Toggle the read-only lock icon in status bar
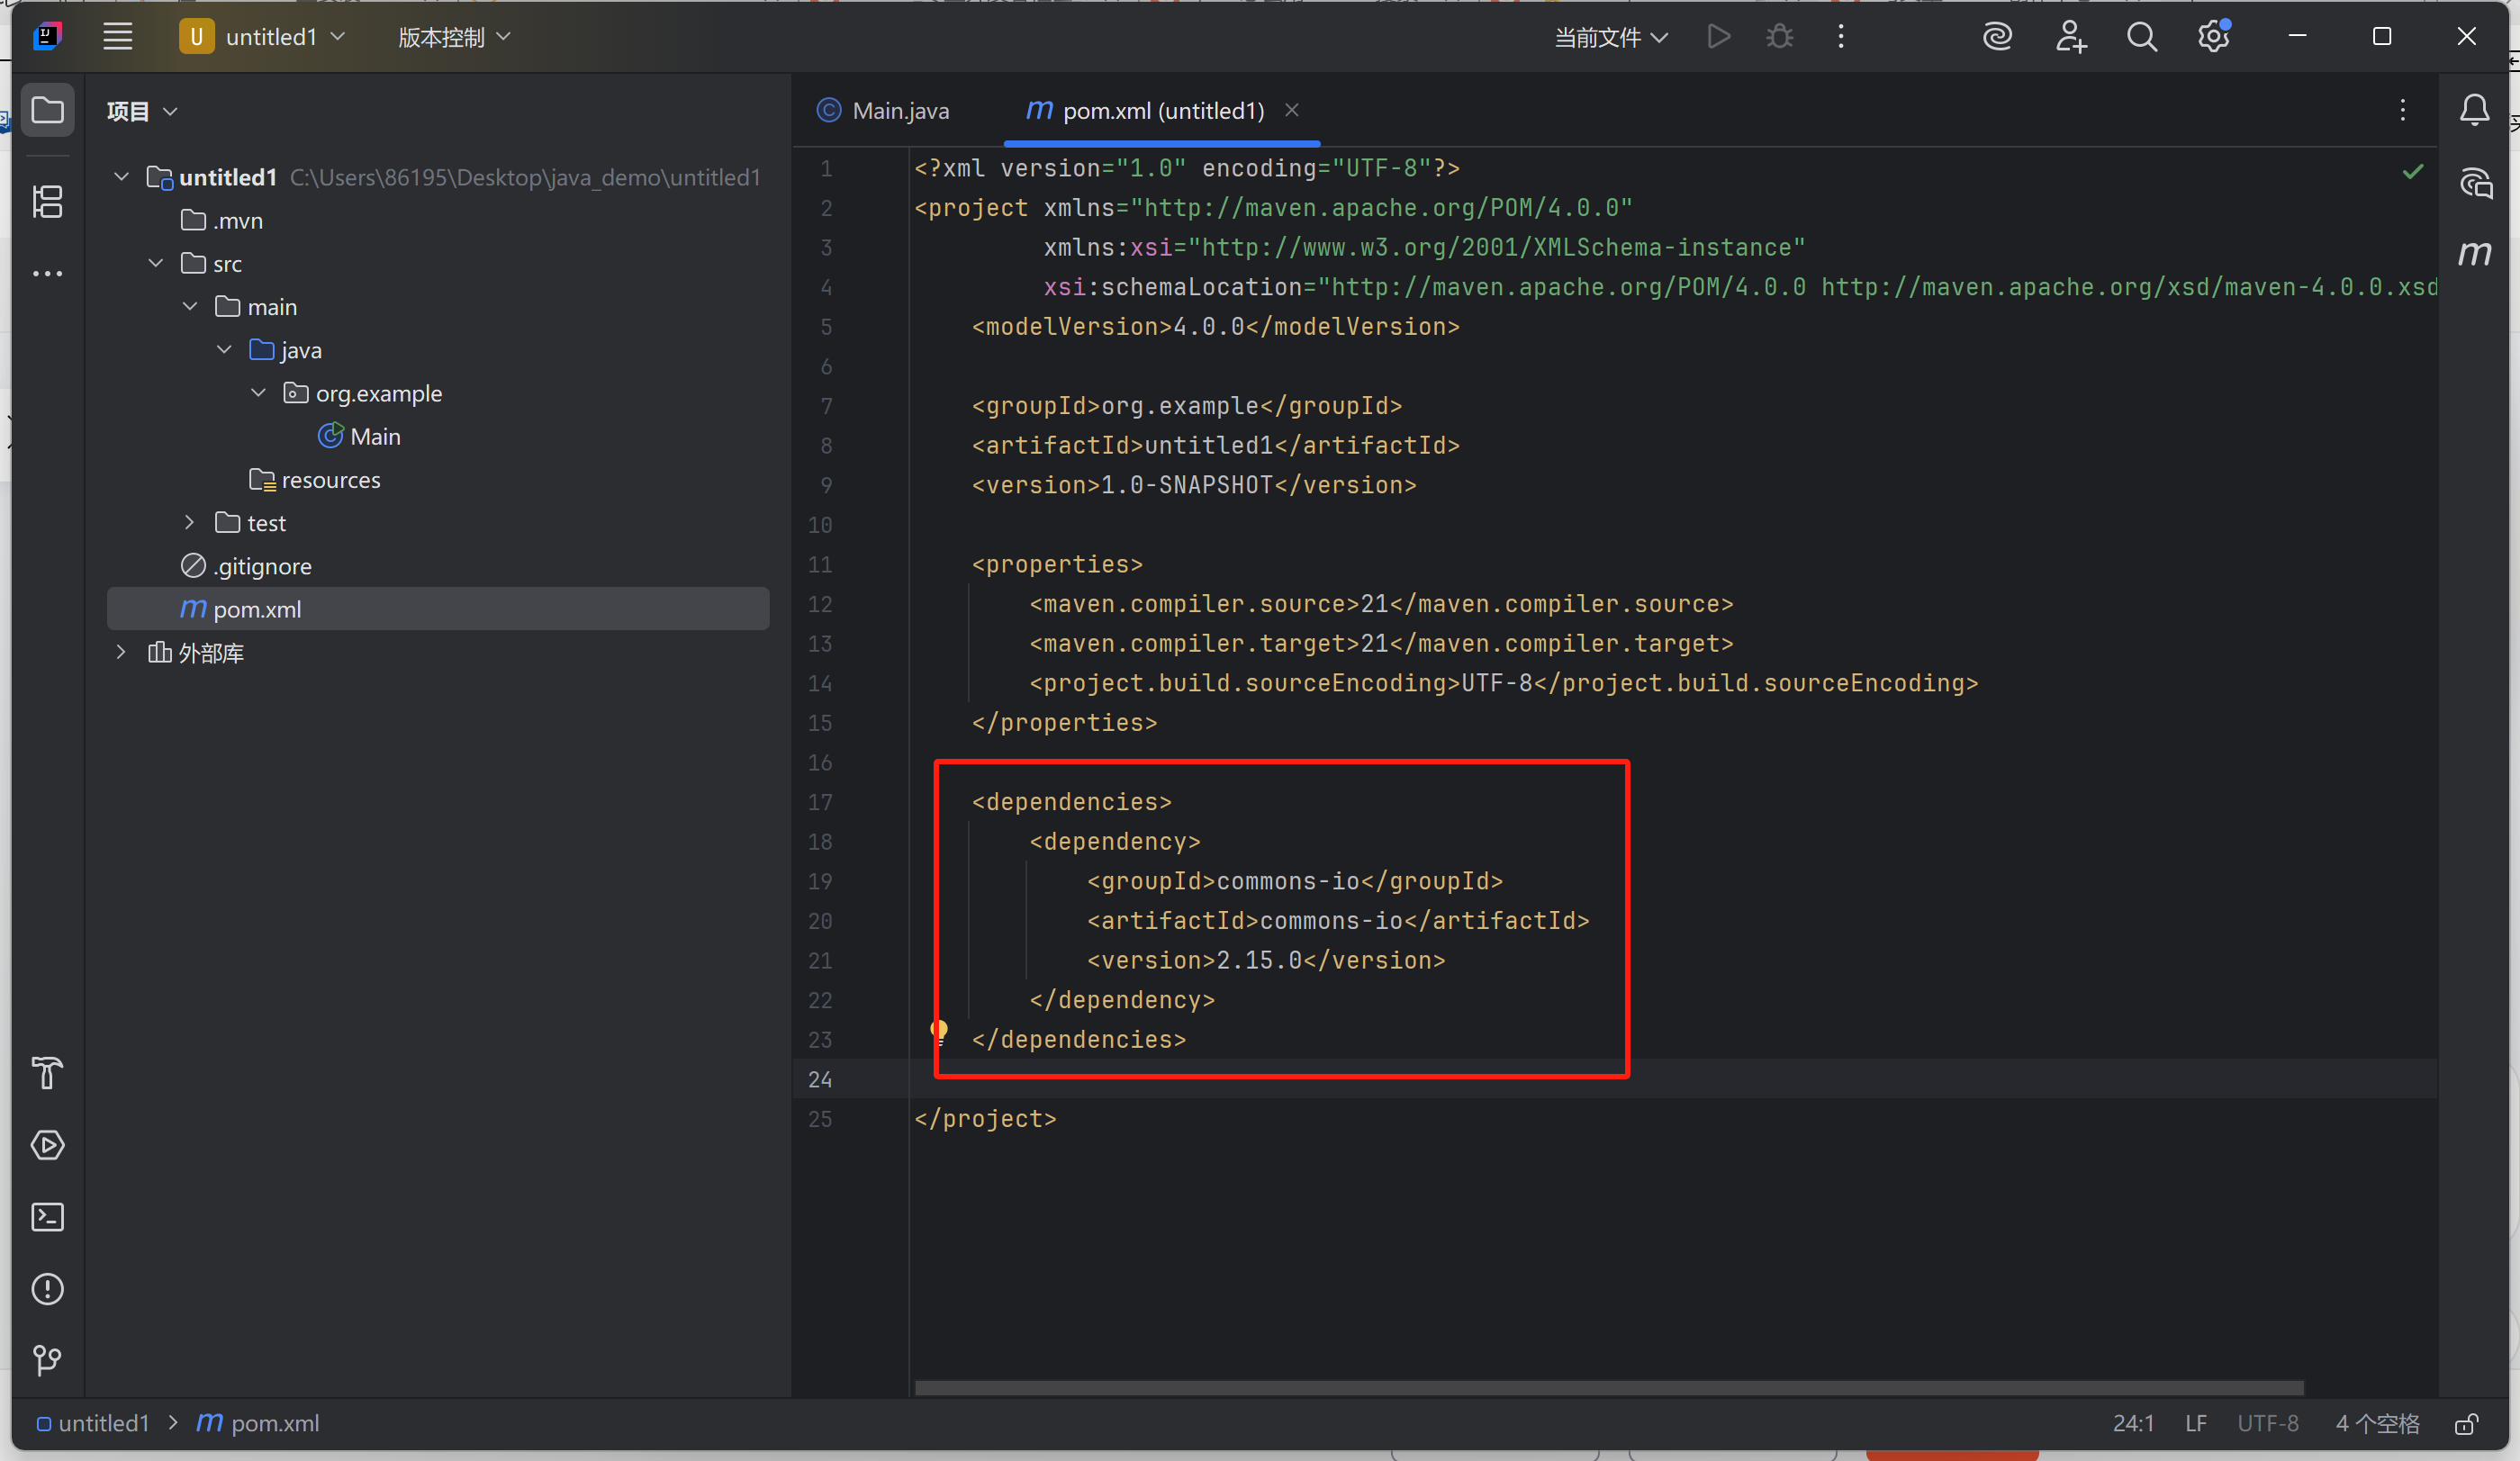Viewport: 2520px width, 1461px height. click(x=2467, y=1424)
